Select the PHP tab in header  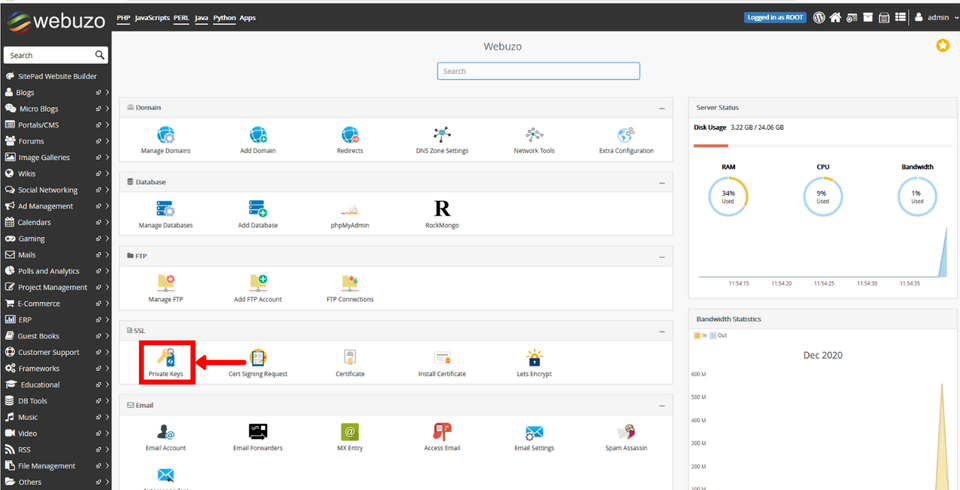click(123, 17)
